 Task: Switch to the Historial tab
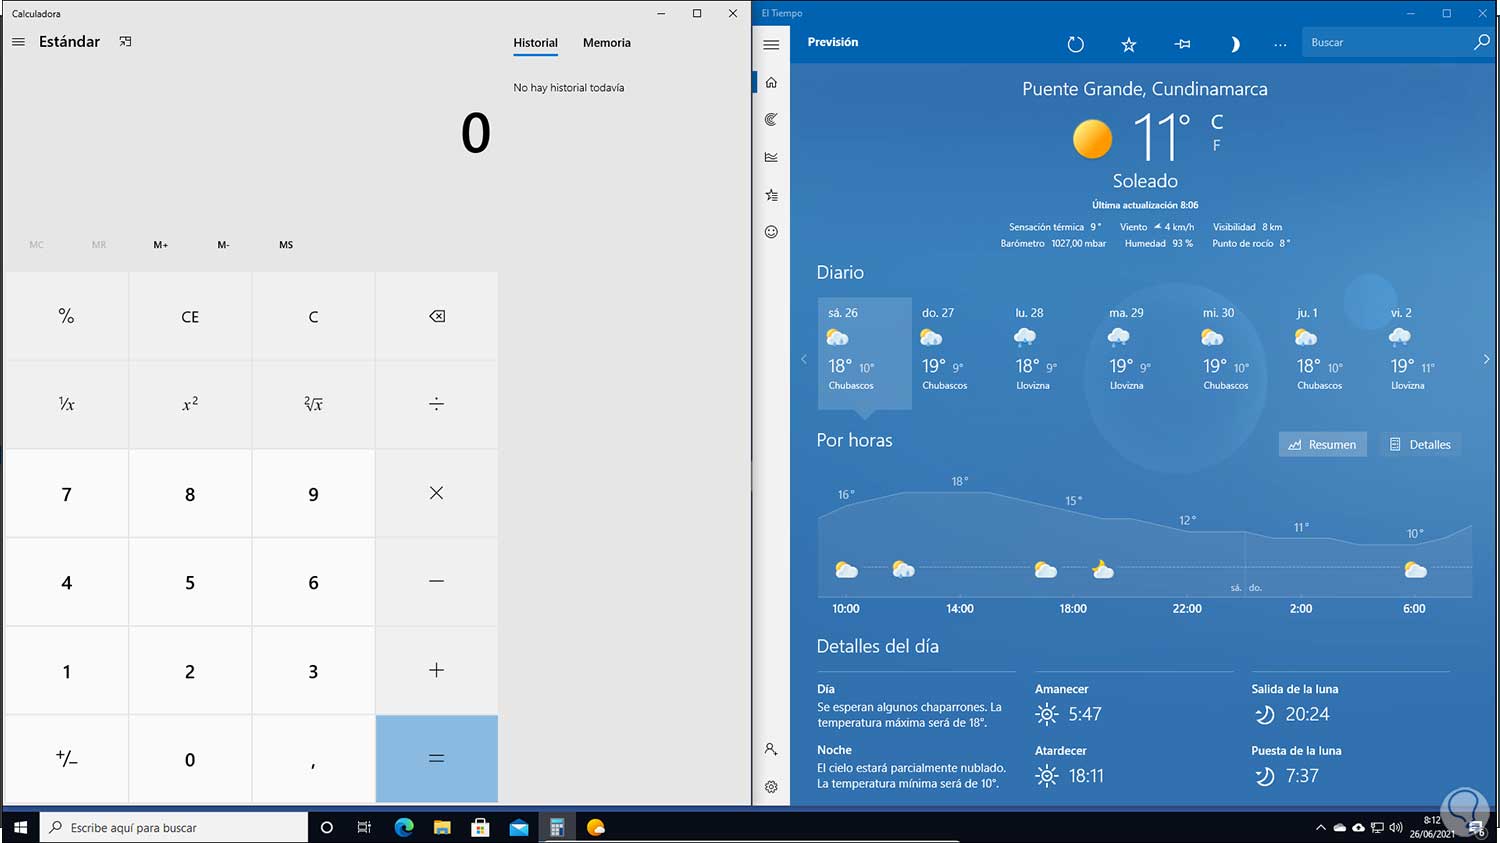[535, 43]
